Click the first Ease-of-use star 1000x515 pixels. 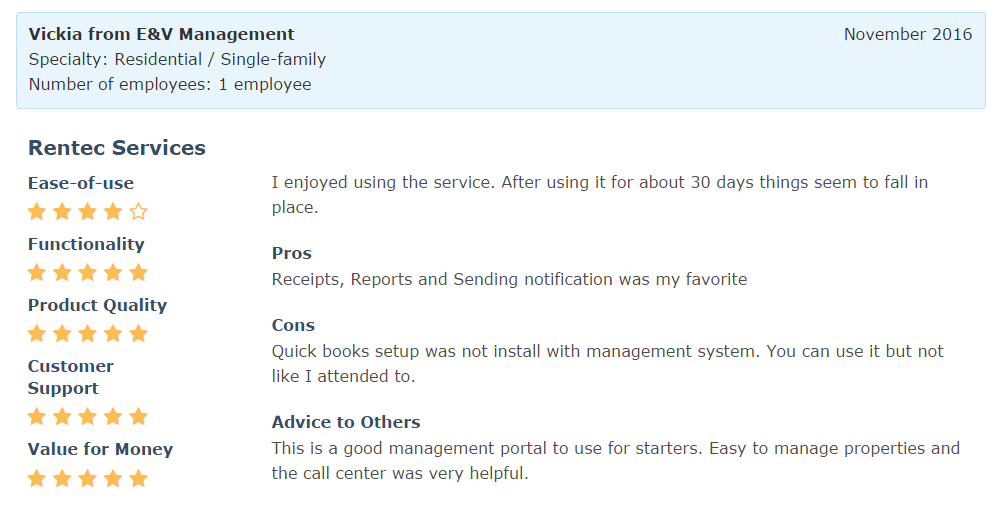click(x=37, y=212)
